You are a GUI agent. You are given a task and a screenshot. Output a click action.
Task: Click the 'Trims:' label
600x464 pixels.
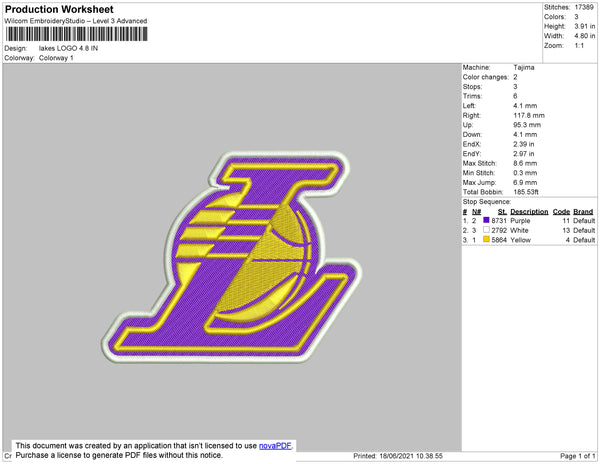pyautogui.click(x=472, y=96)
